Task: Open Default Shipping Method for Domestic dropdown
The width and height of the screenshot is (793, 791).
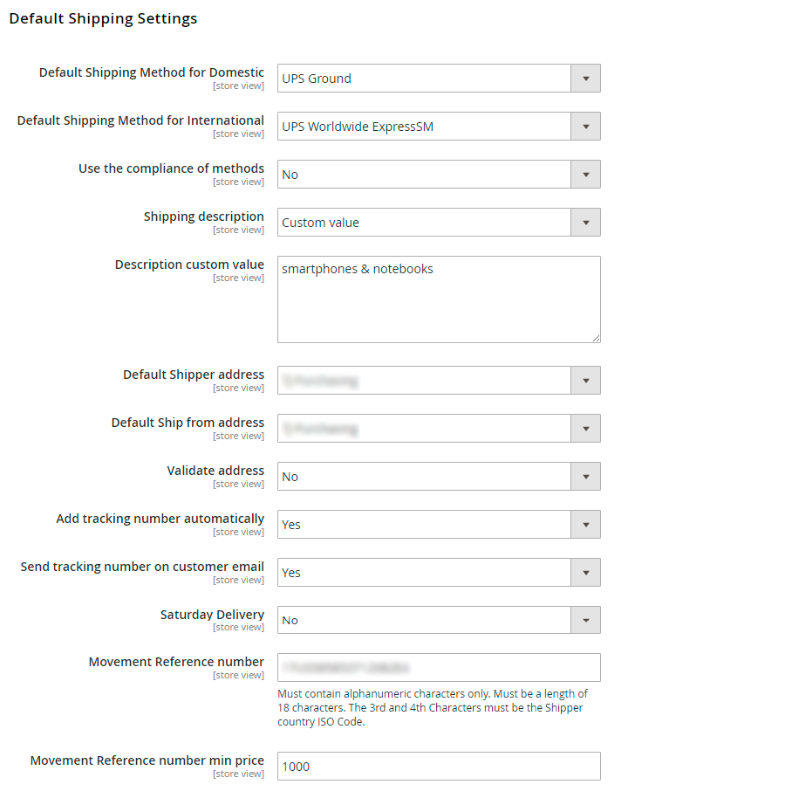Action: tap(585, 78)
